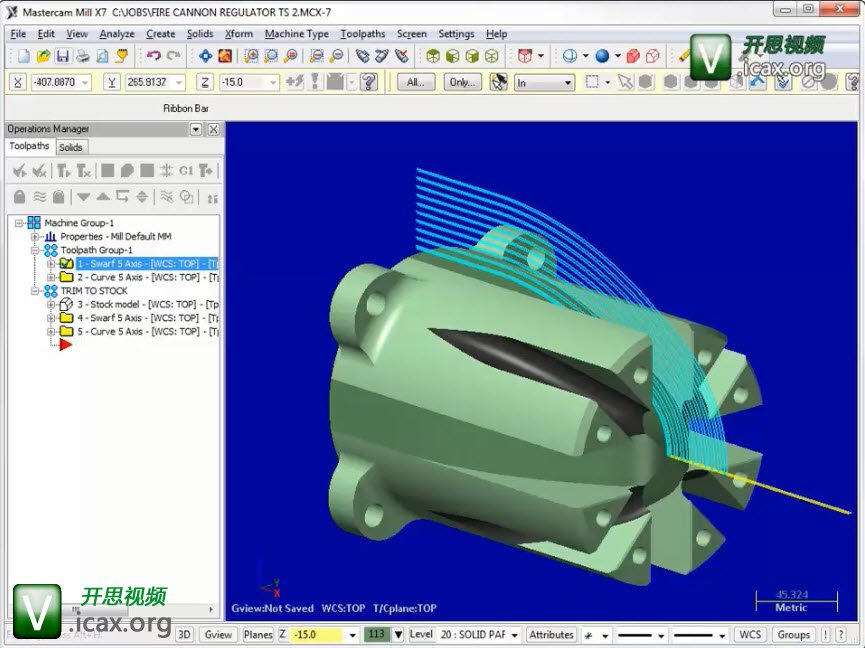Viewport: 865px width, 648px height.
Task: Move insert arrow down with triangle icon
Action: (x=83, y=197)
